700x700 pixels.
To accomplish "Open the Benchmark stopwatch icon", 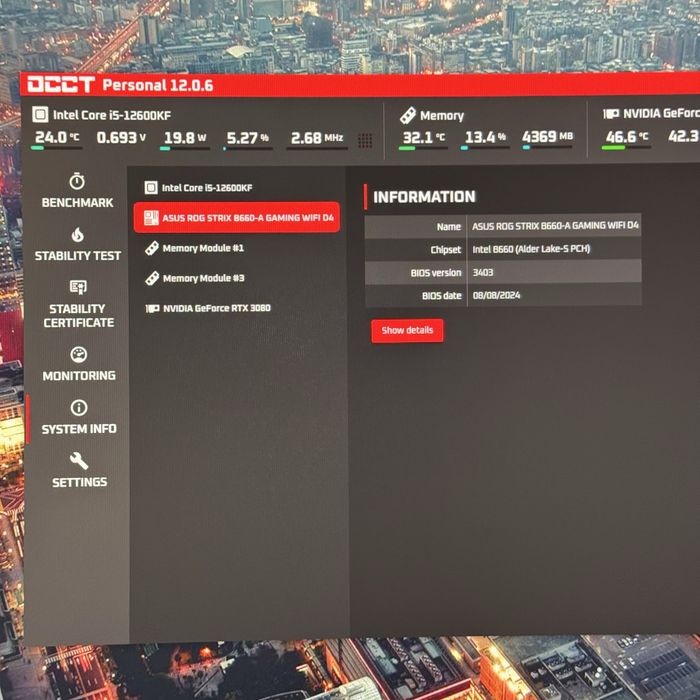I will point(77,181).
